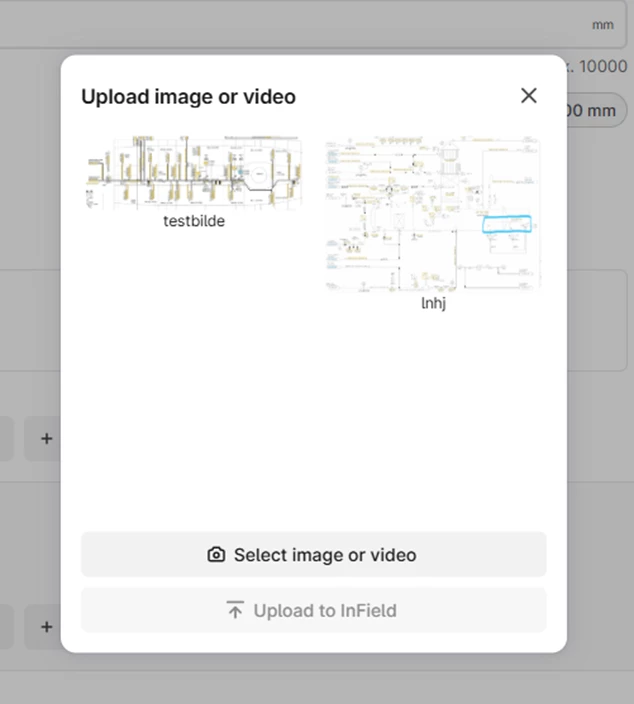Click the testbilde caption label
The width and height of the screenshot is (634, 704).
pyautogui.click(x=194, y=221)
